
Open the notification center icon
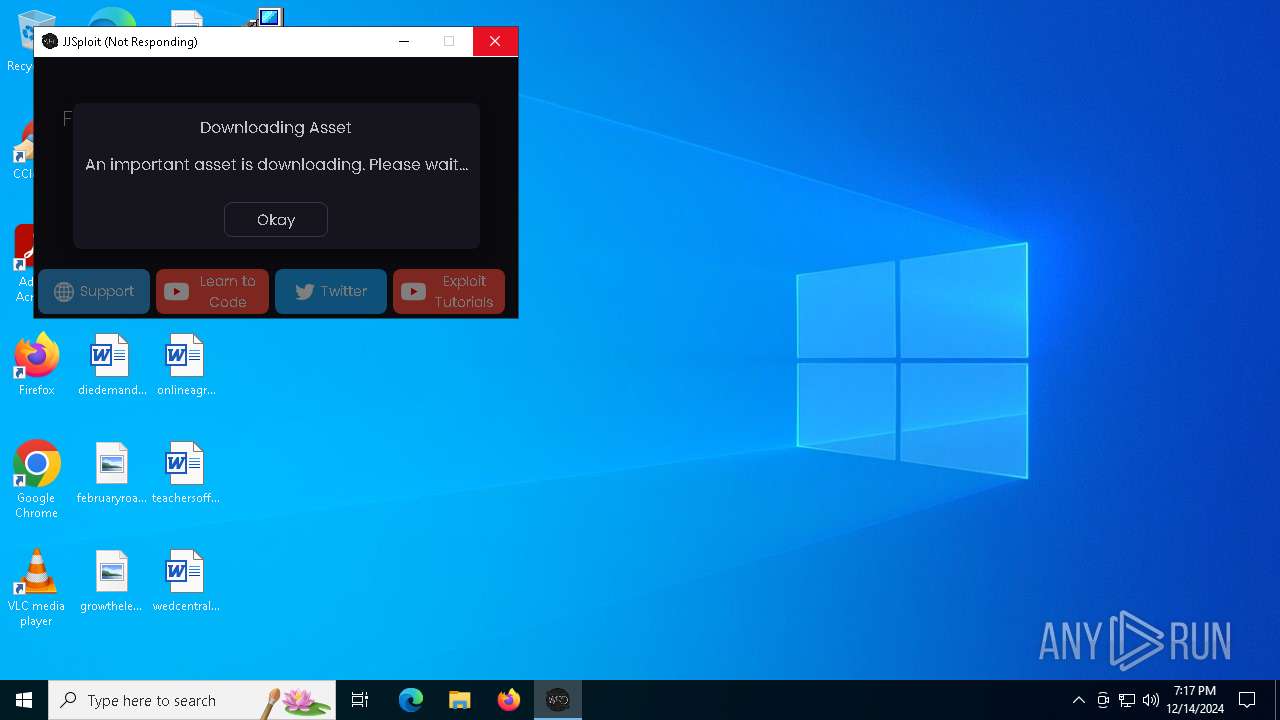click(1247, 700)
